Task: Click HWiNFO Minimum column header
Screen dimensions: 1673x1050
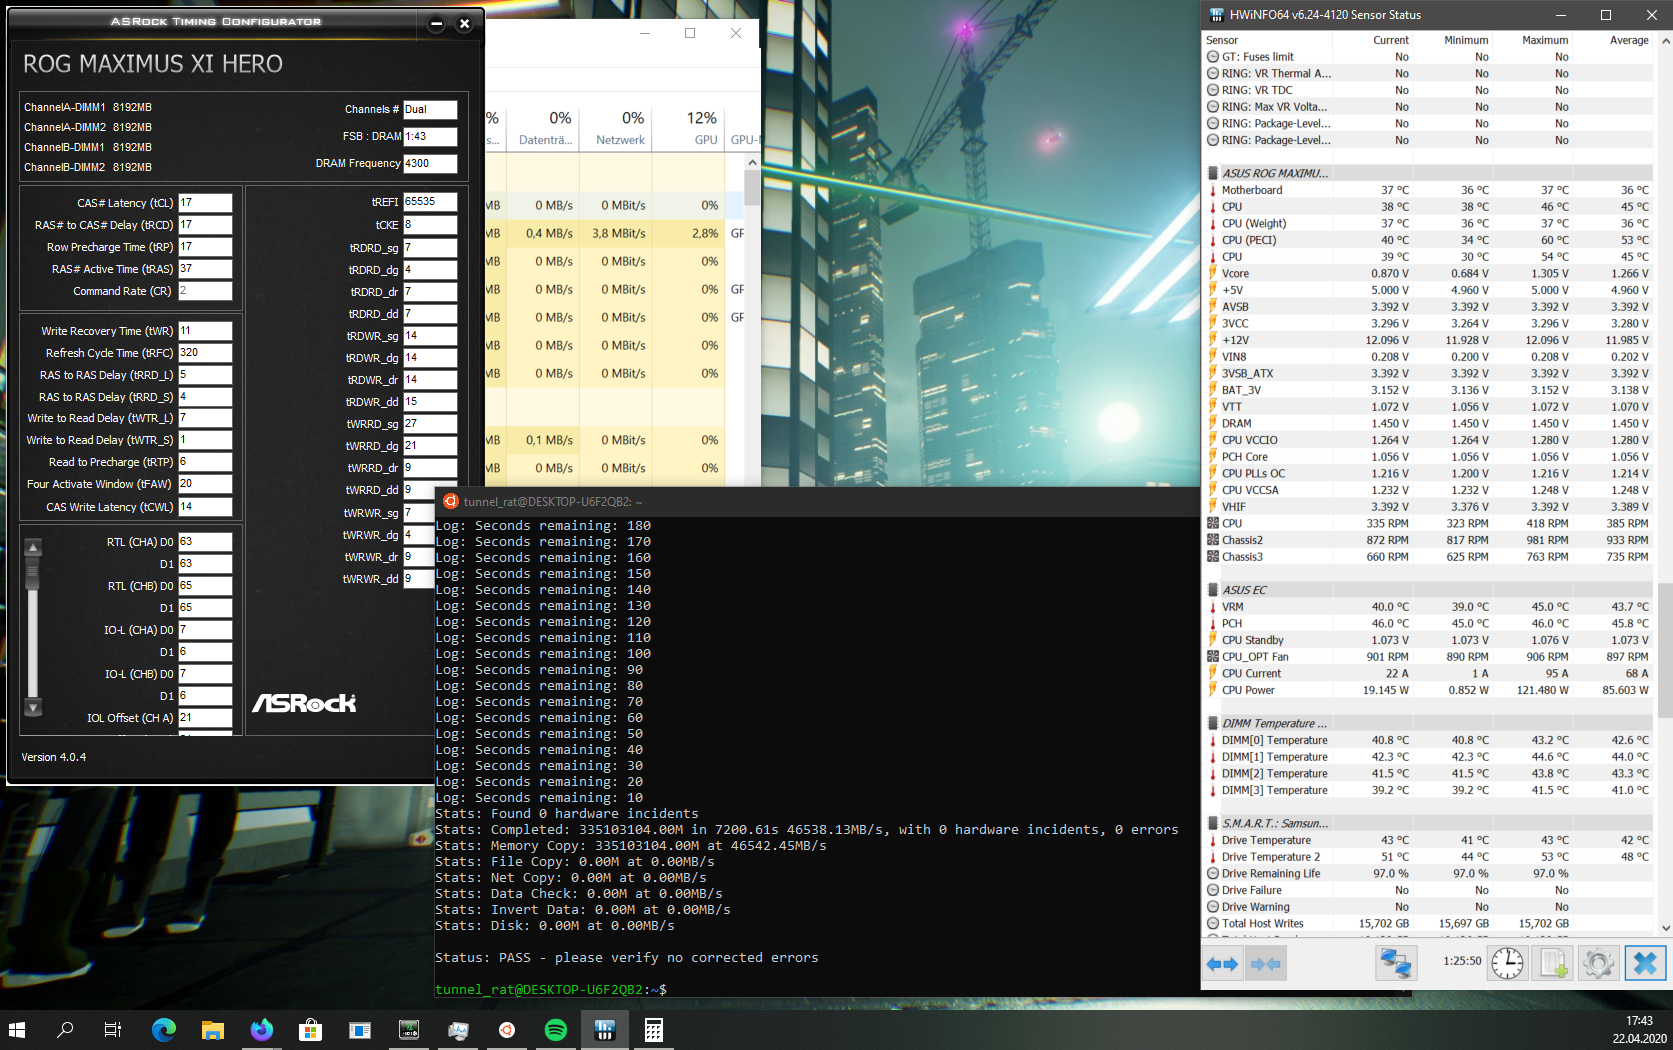Action: 1466,40
